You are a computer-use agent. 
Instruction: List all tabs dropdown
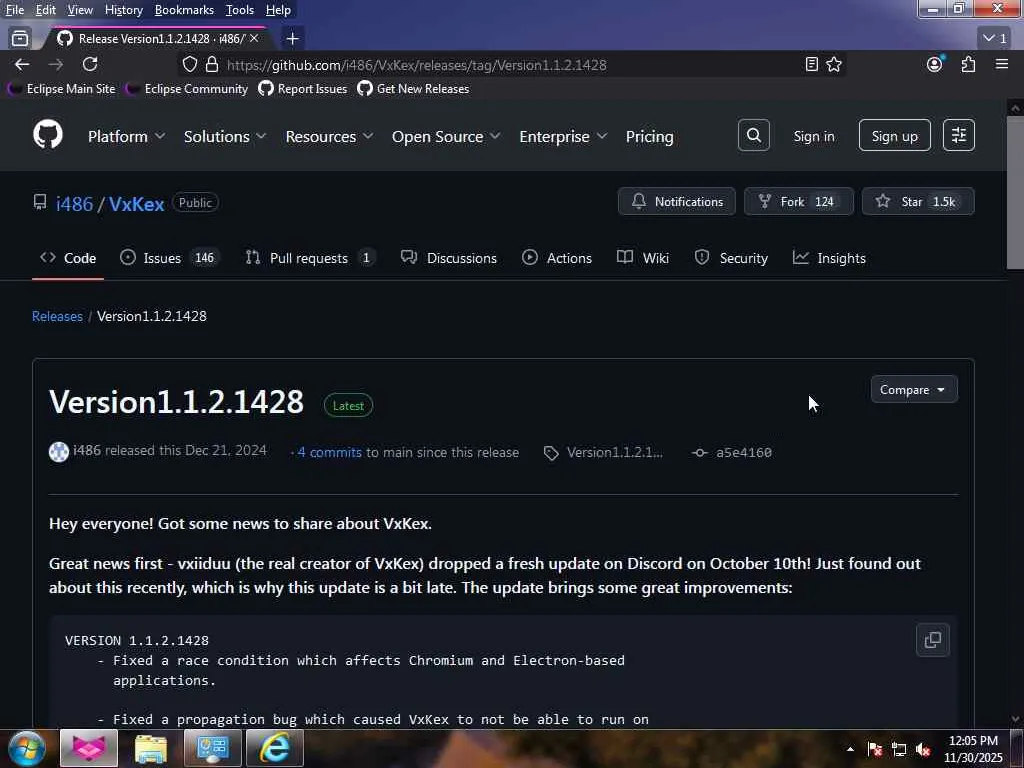coord(995,39)
